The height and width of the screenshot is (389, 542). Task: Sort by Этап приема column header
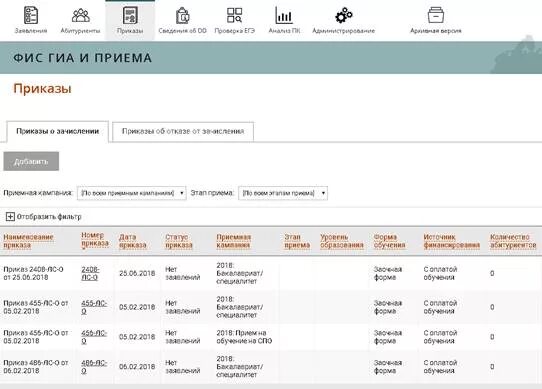pos(297,241)
